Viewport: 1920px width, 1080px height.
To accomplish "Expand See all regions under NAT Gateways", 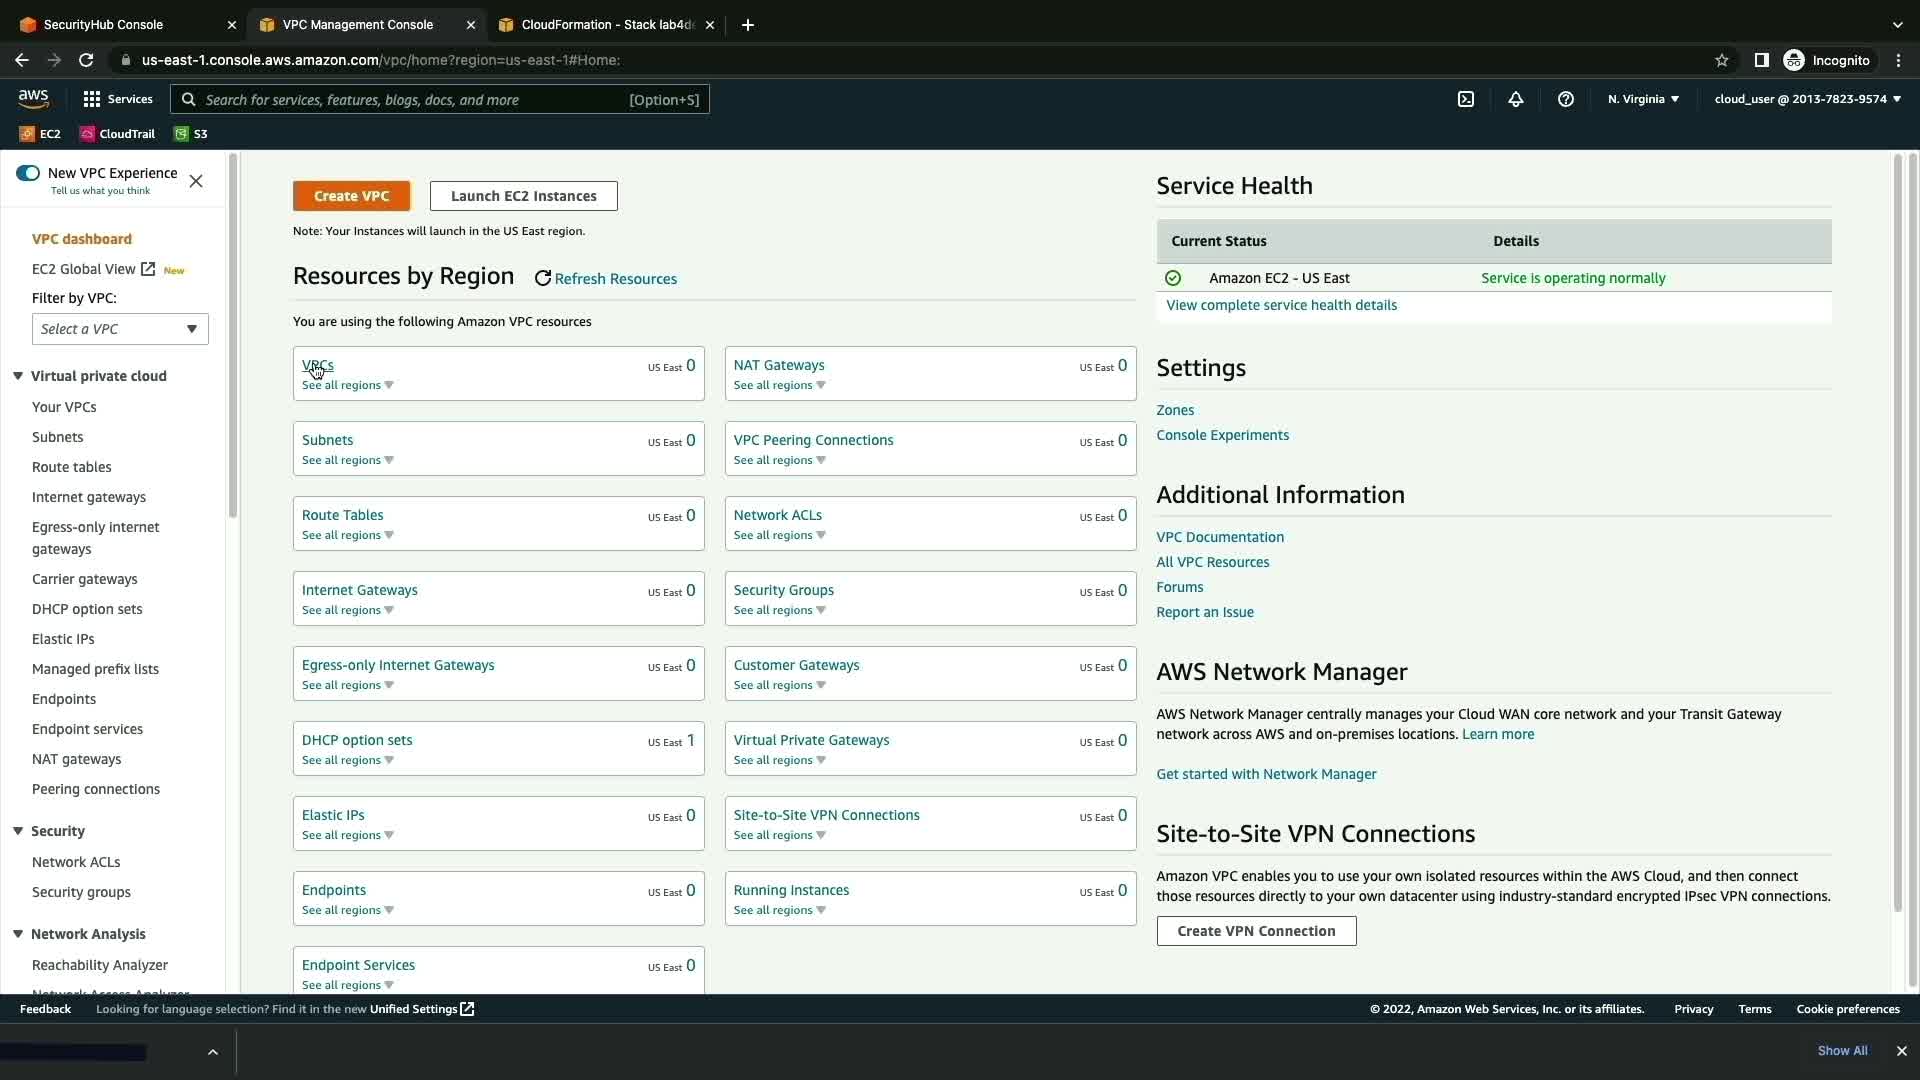I will pos(779,386).
